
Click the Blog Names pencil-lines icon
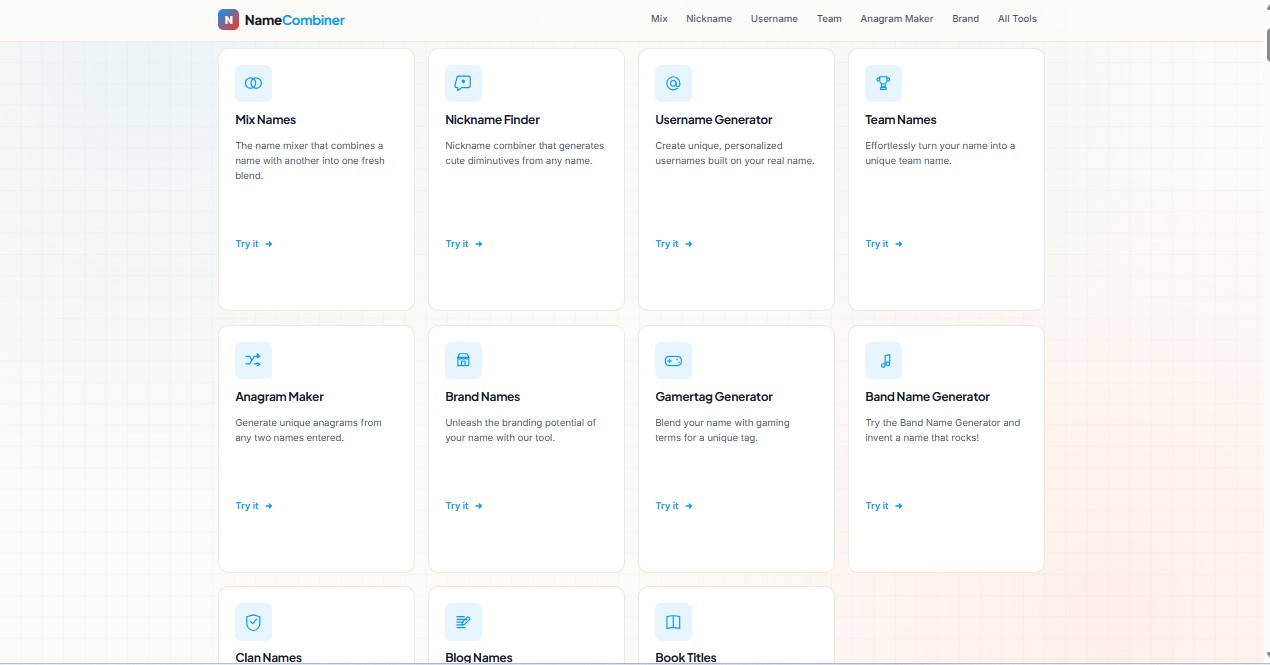[x=463, y=622]
